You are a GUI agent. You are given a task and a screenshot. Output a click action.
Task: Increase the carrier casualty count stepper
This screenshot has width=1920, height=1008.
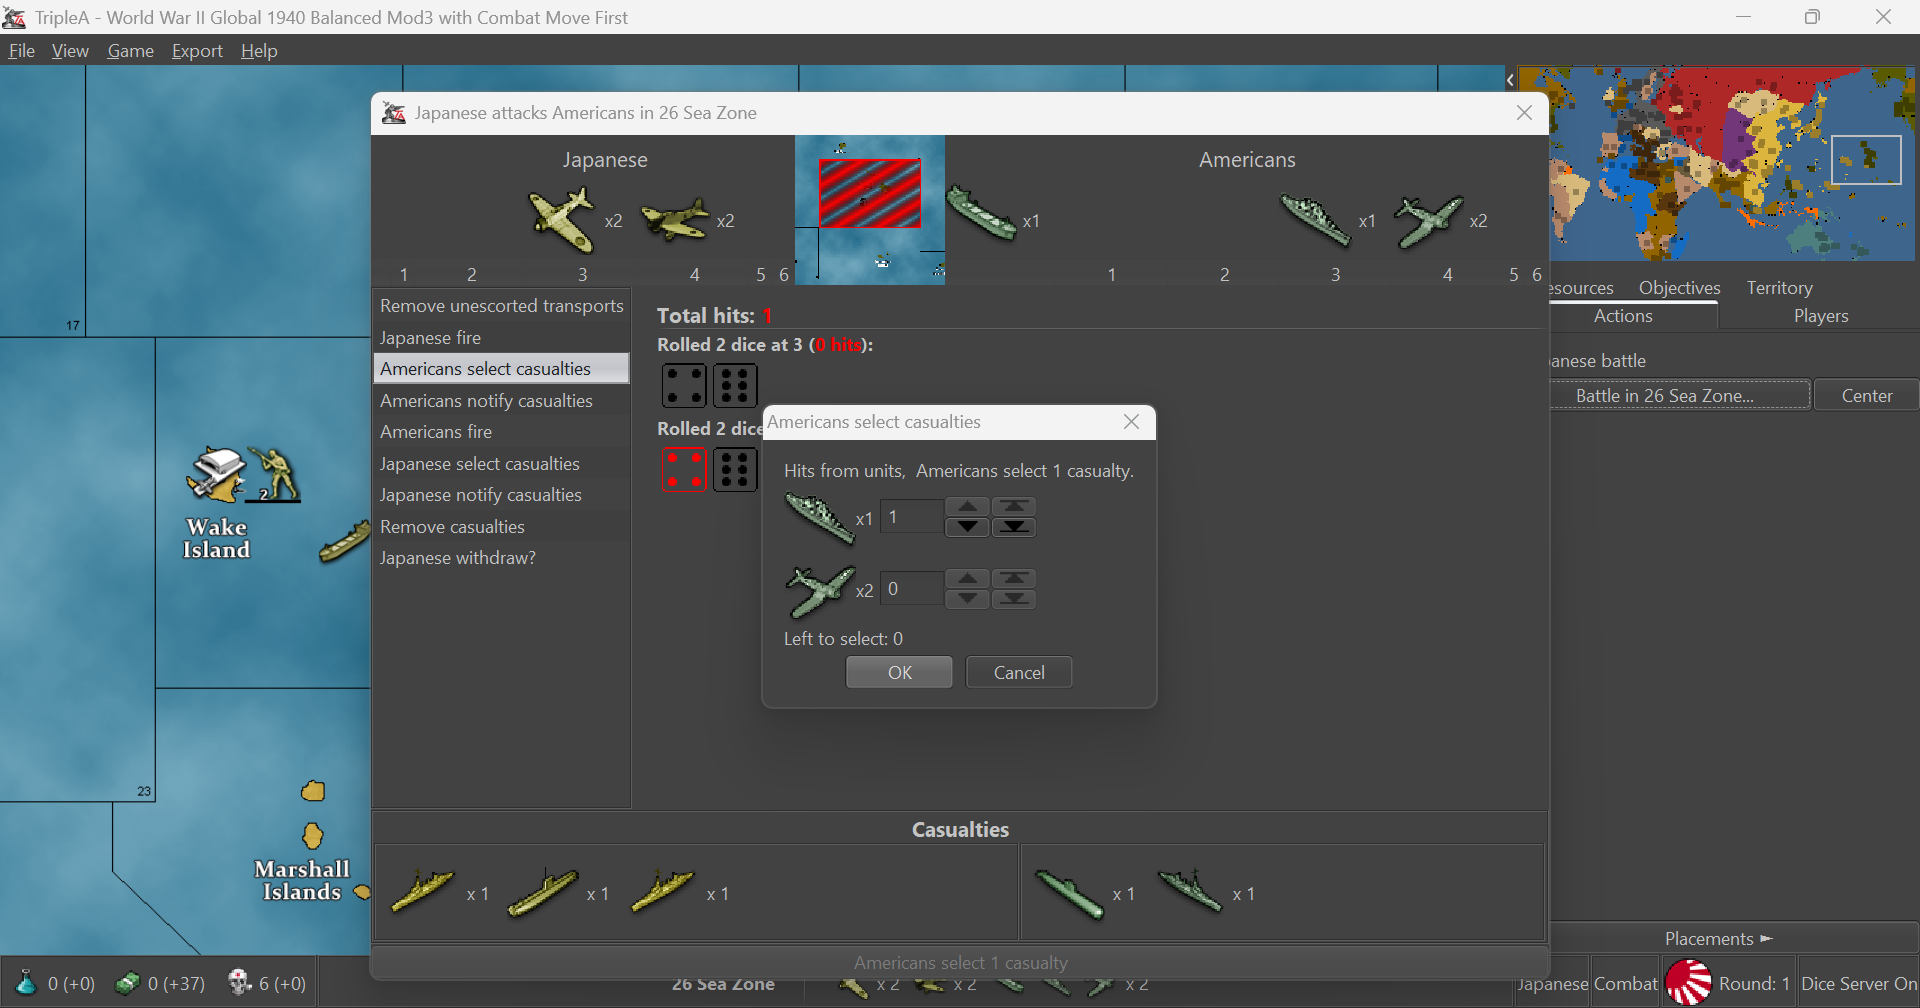click(x=966, y=507)
